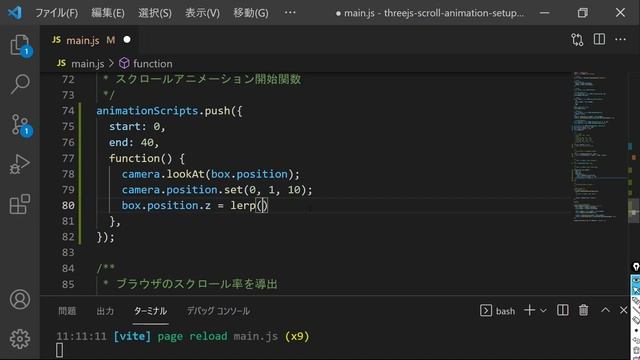Viewport: 640px width, 360px height.
Task: Open the Manage gear settings
Action: click(x=20, y=339)
